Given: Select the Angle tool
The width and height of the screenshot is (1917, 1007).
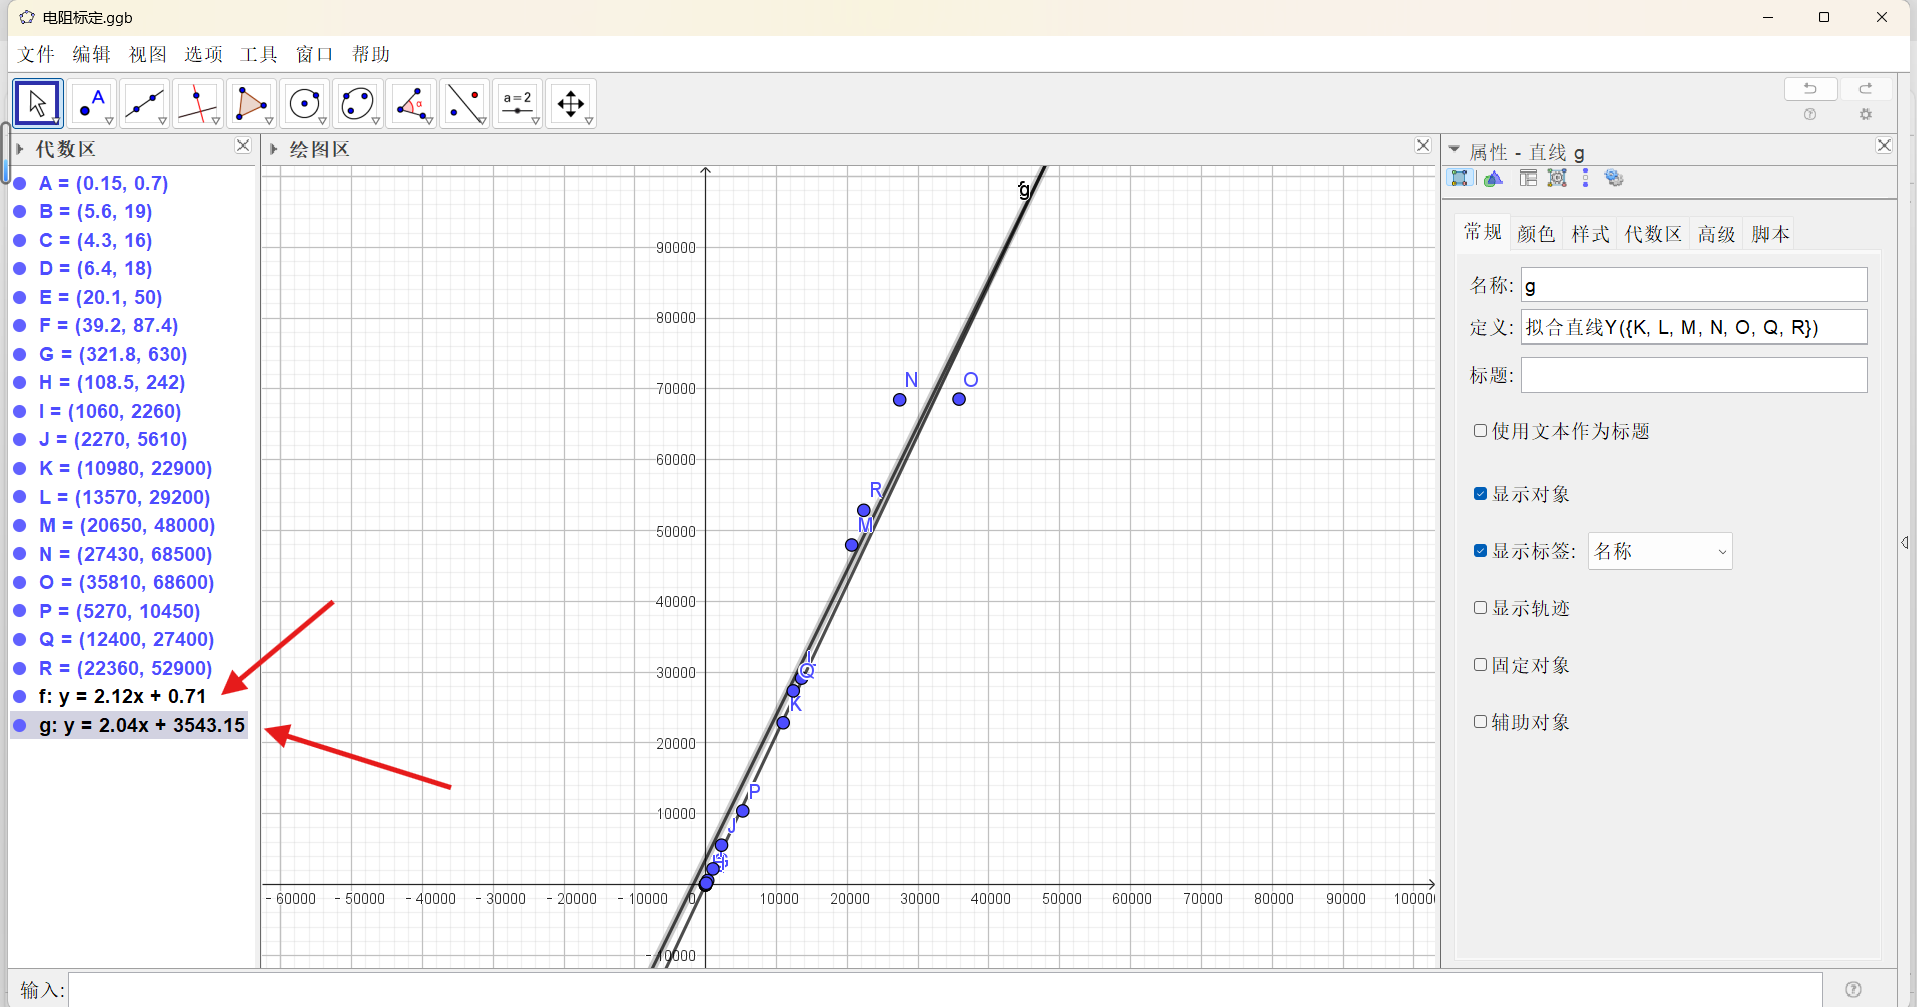Looking at the screenshot, I should [x=411, y=103].
